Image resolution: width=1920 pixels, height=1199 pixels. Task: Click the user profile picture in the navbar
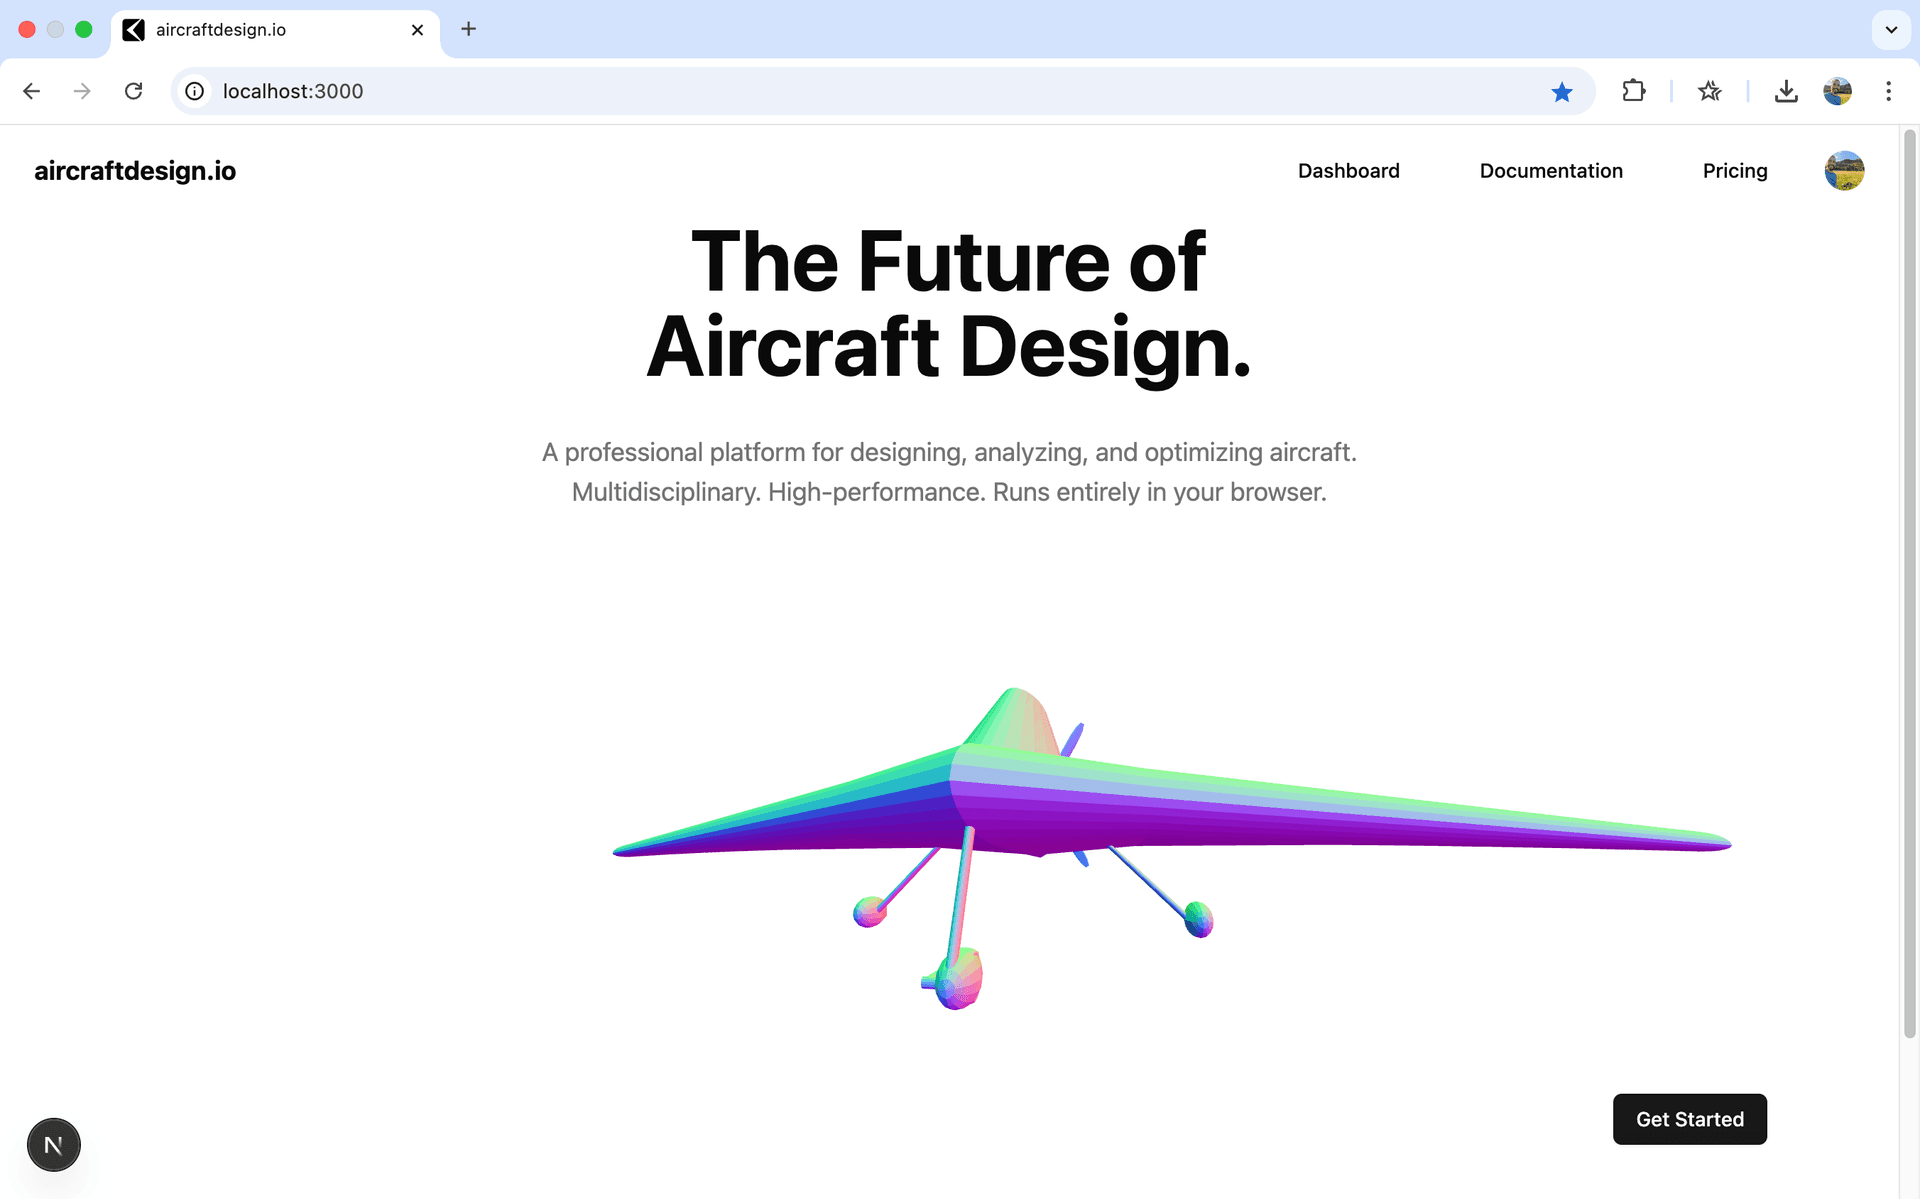(x=1844, y=171)
